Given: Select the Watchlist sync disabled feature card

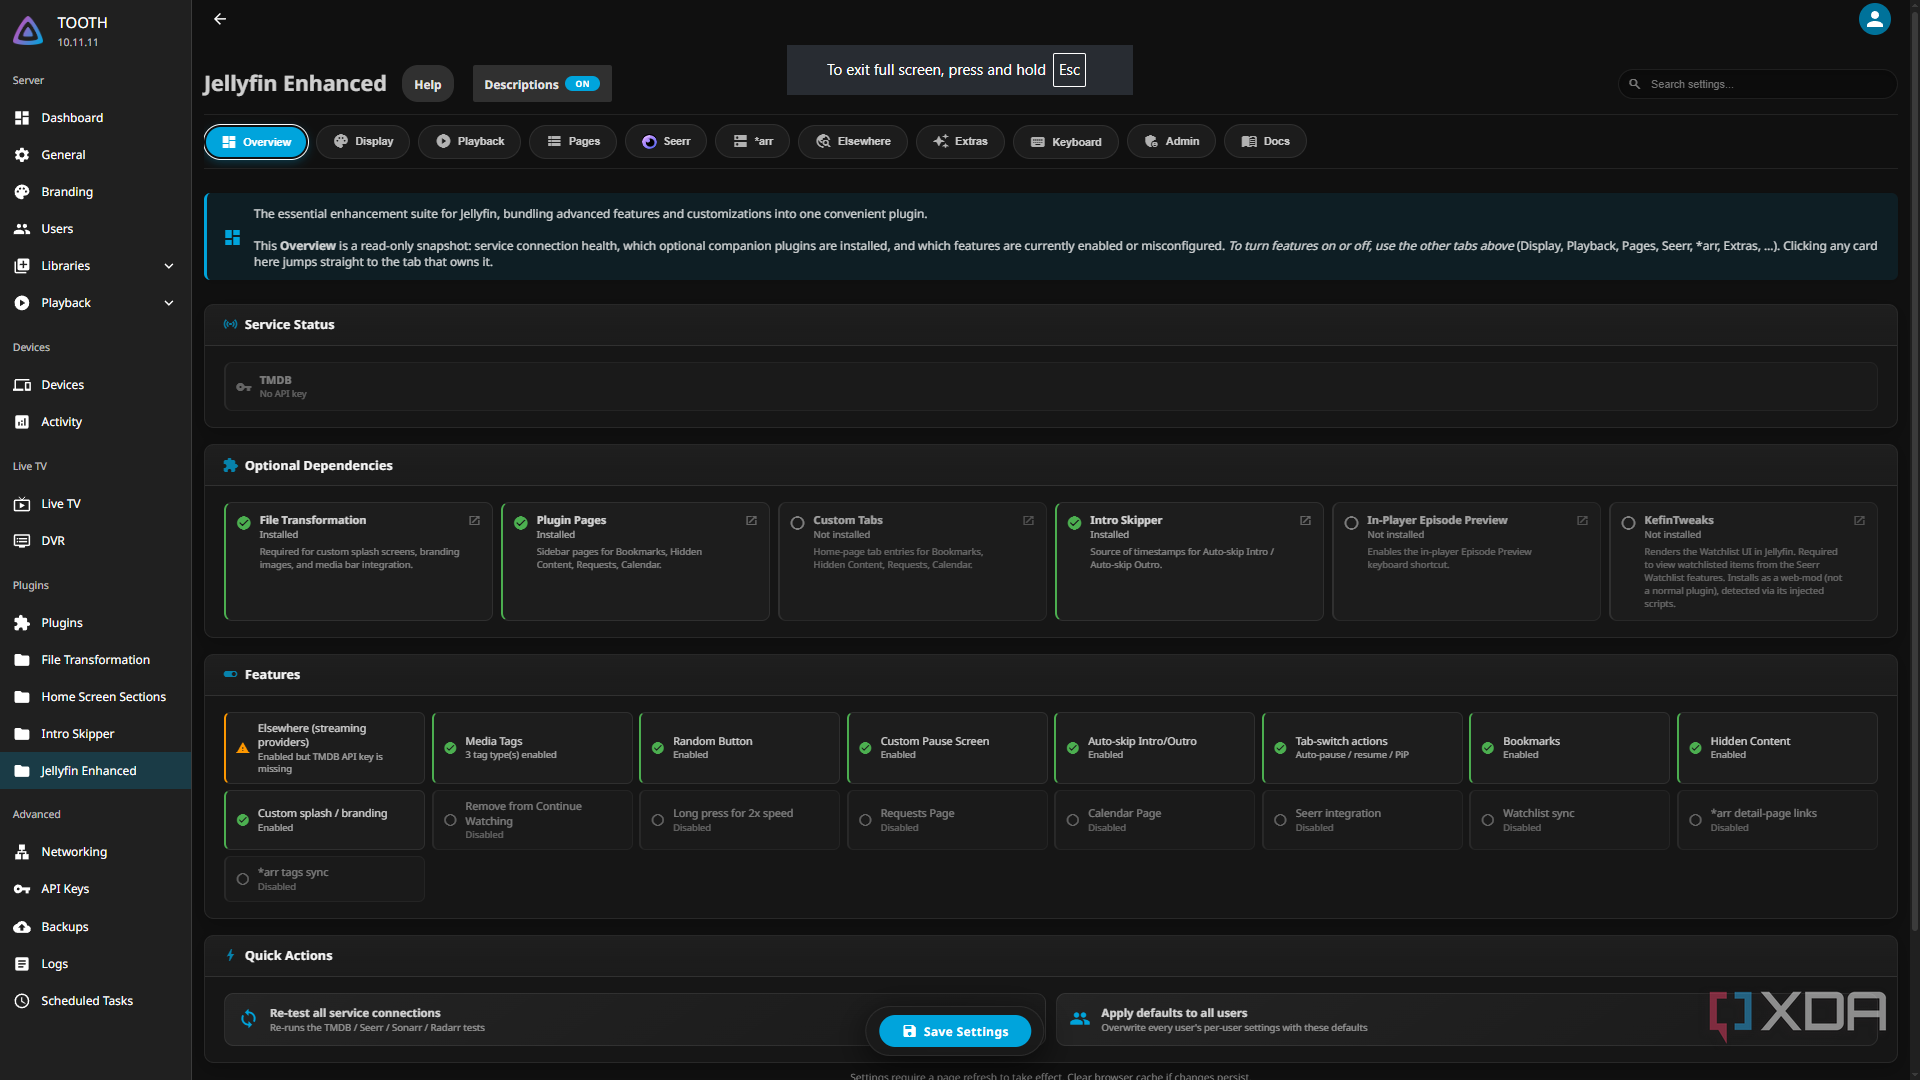Looking at the screenshot, I should click(1569, 820).
